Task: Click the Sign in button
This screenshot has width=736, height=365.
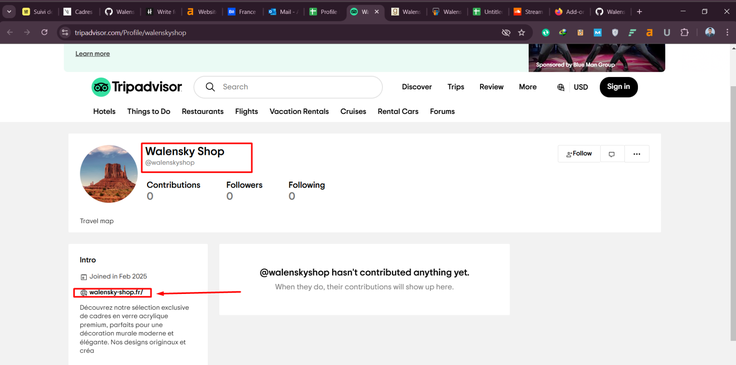Action: pos(619,87)
